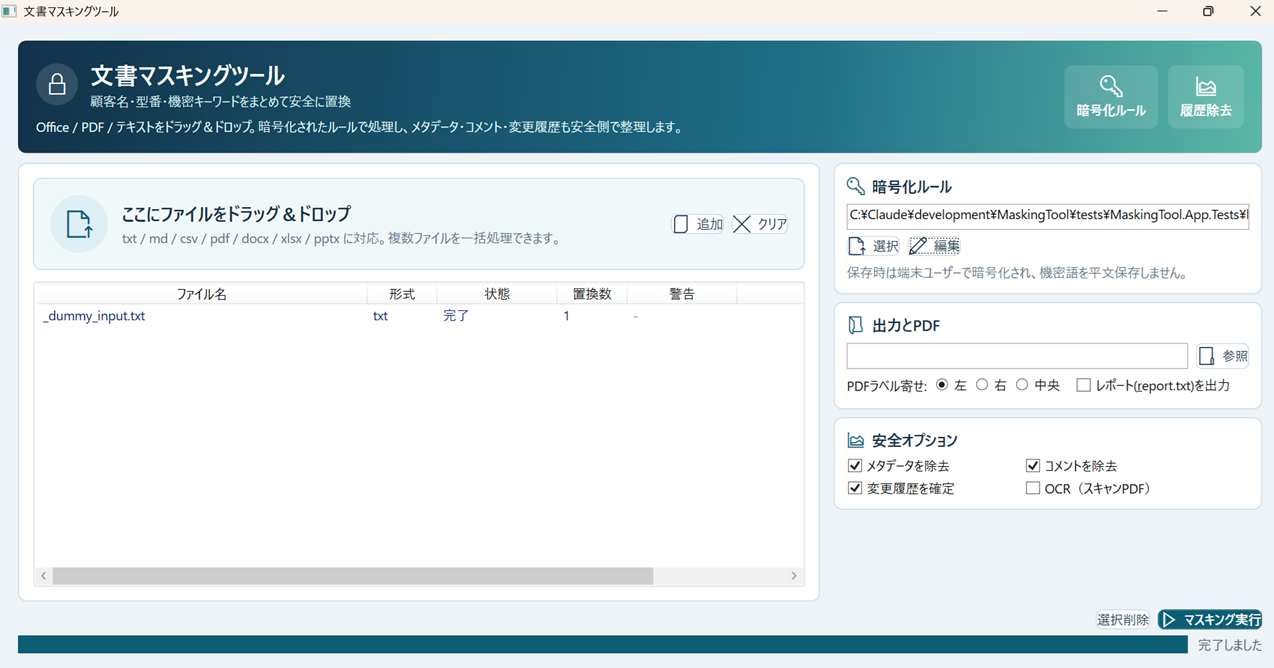Click the 形式 column header
1274x668 pixels.
tap(401, 294)
